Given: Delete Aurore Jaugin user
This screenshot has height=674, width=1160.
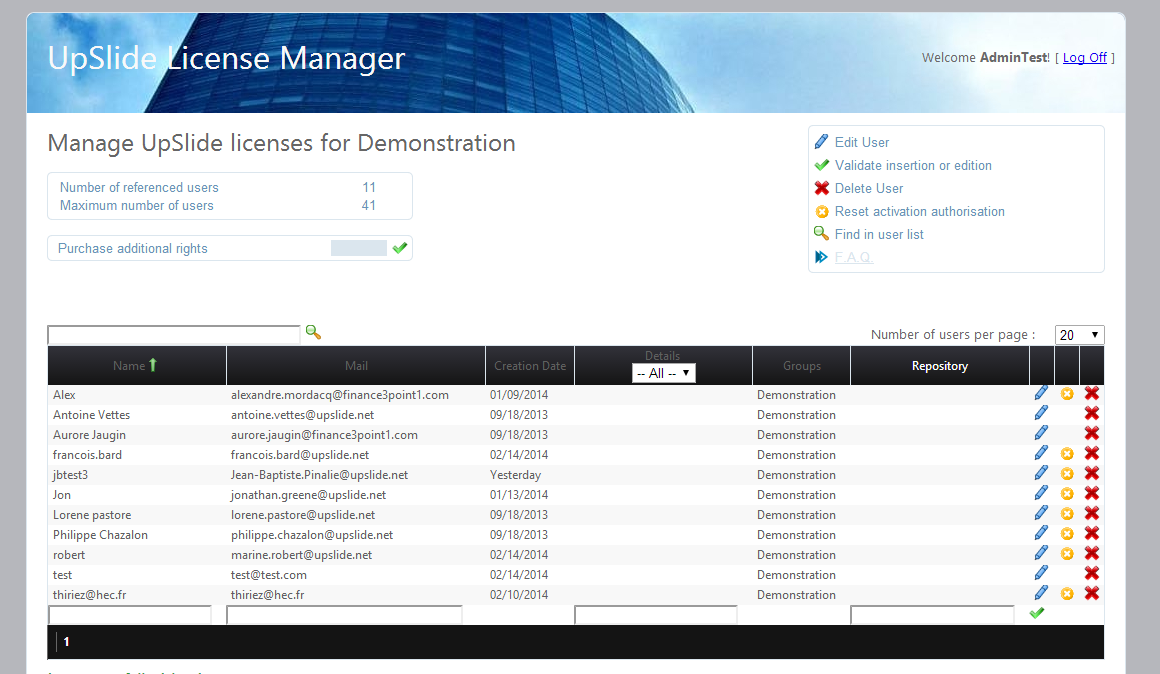Looking at the screenshot, I should coord(1092,434).
